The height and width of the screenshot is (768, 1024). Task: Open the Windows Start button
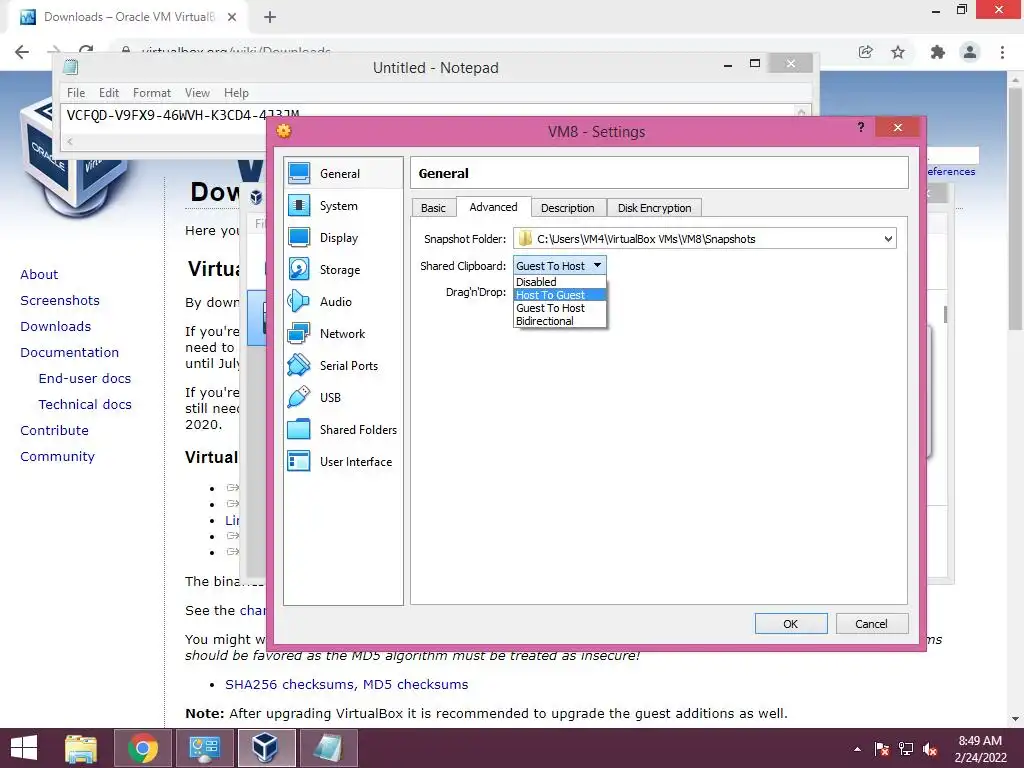24,748
